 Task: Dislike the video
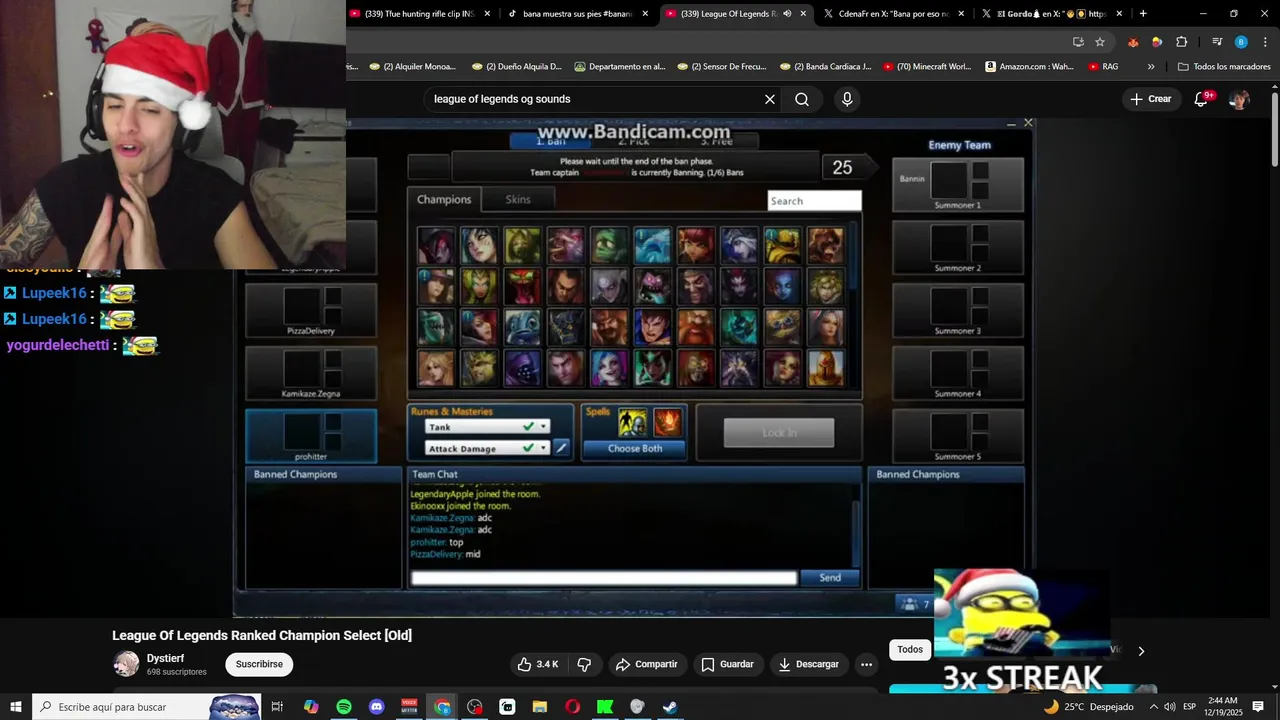(584, 664)
